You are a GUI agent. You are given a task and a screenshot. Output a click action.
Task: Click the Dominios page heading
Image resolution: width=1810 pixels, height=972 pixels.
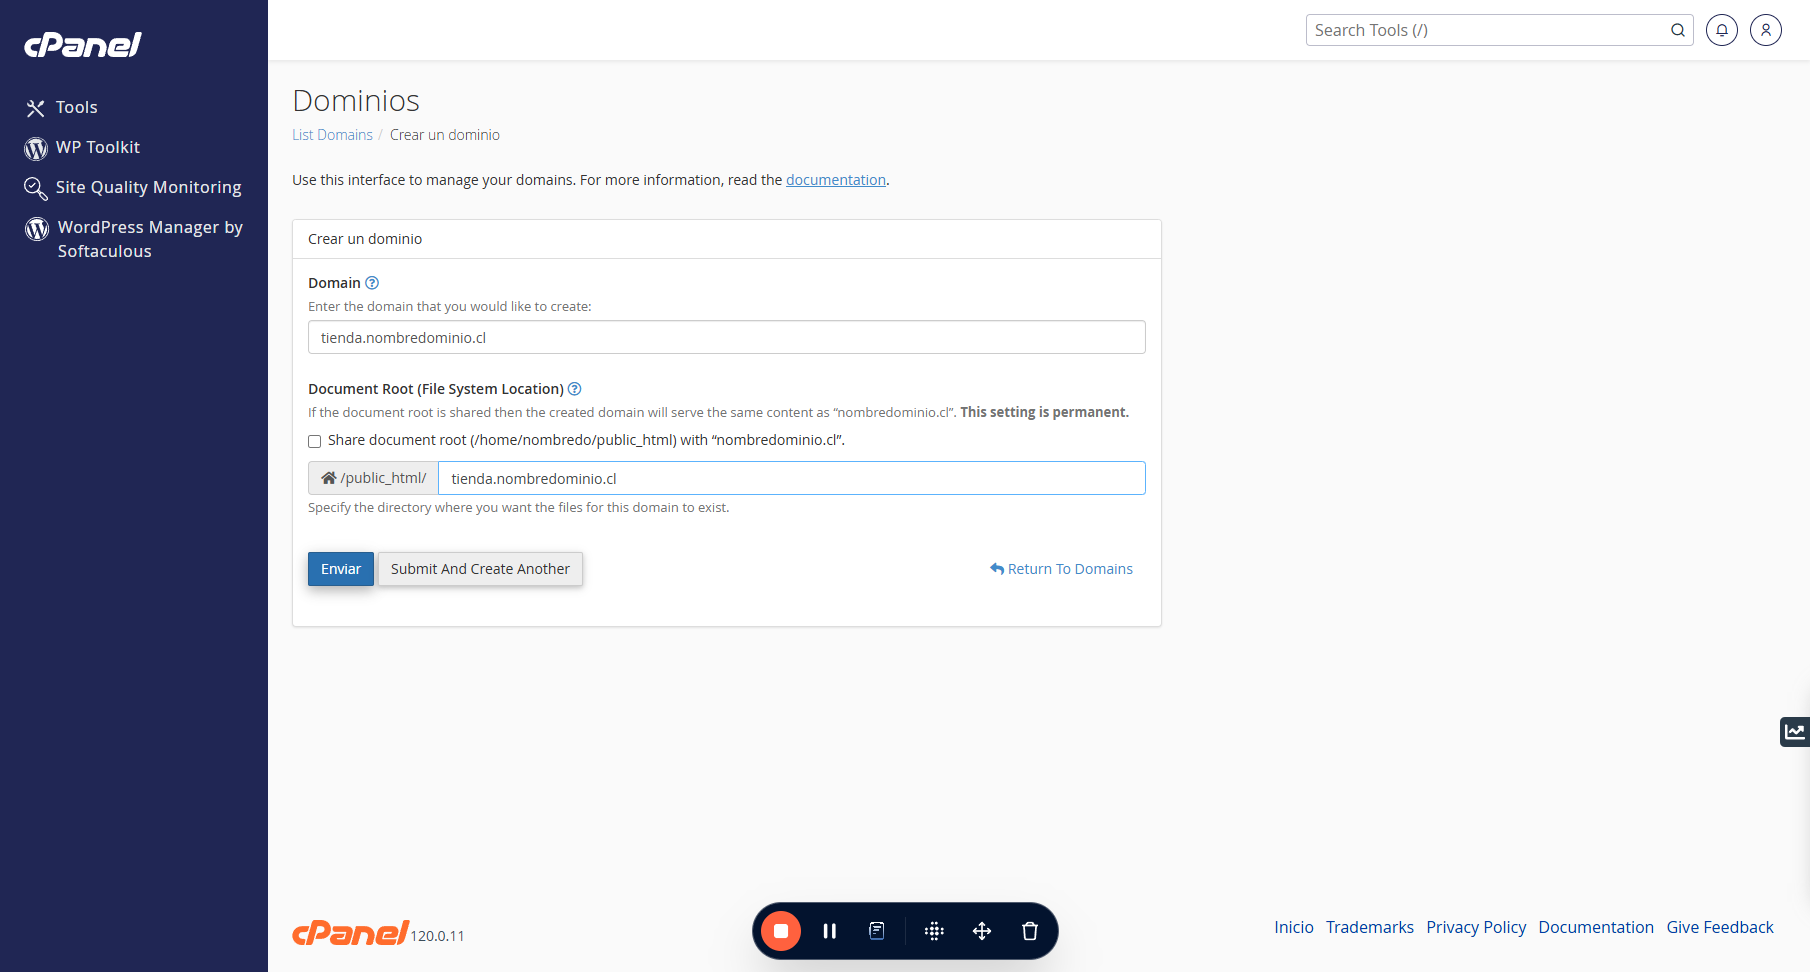(356, 101)
